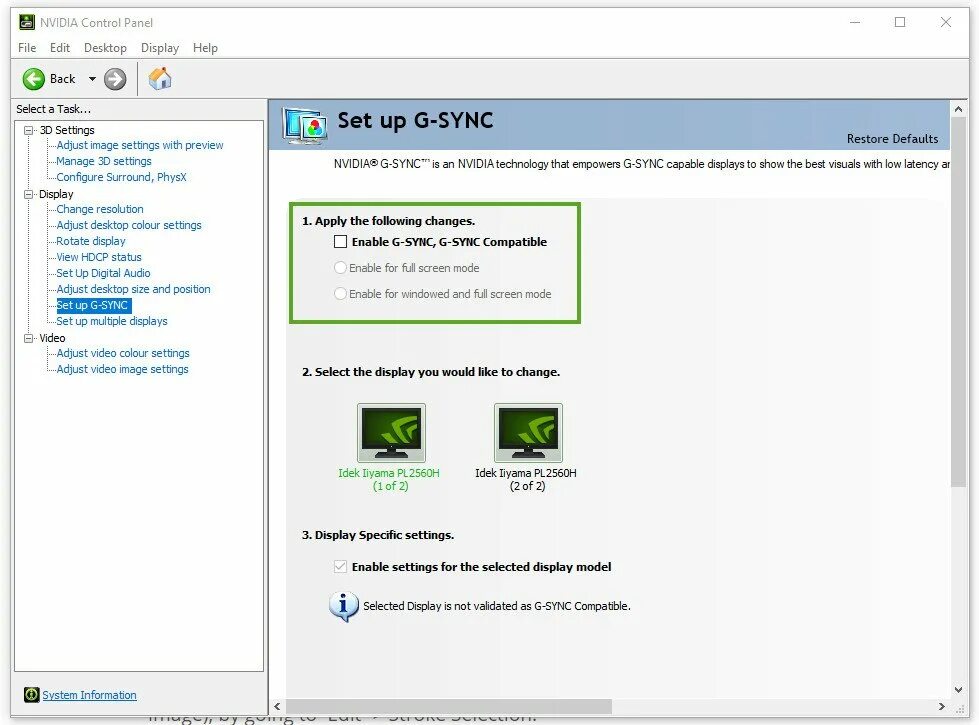The height and width of the screenshot is (725, 979).
Task: Open Adjust video image settings
Action: (x=122, y=369)
